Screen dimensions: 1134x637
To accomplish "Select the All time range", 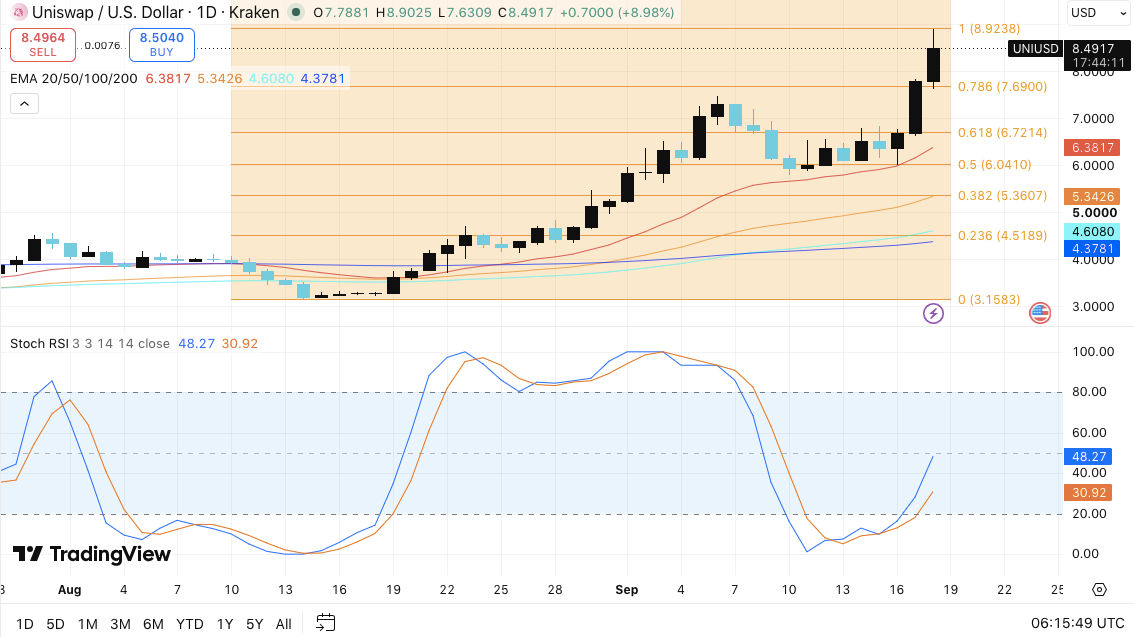I will point(284,623).
